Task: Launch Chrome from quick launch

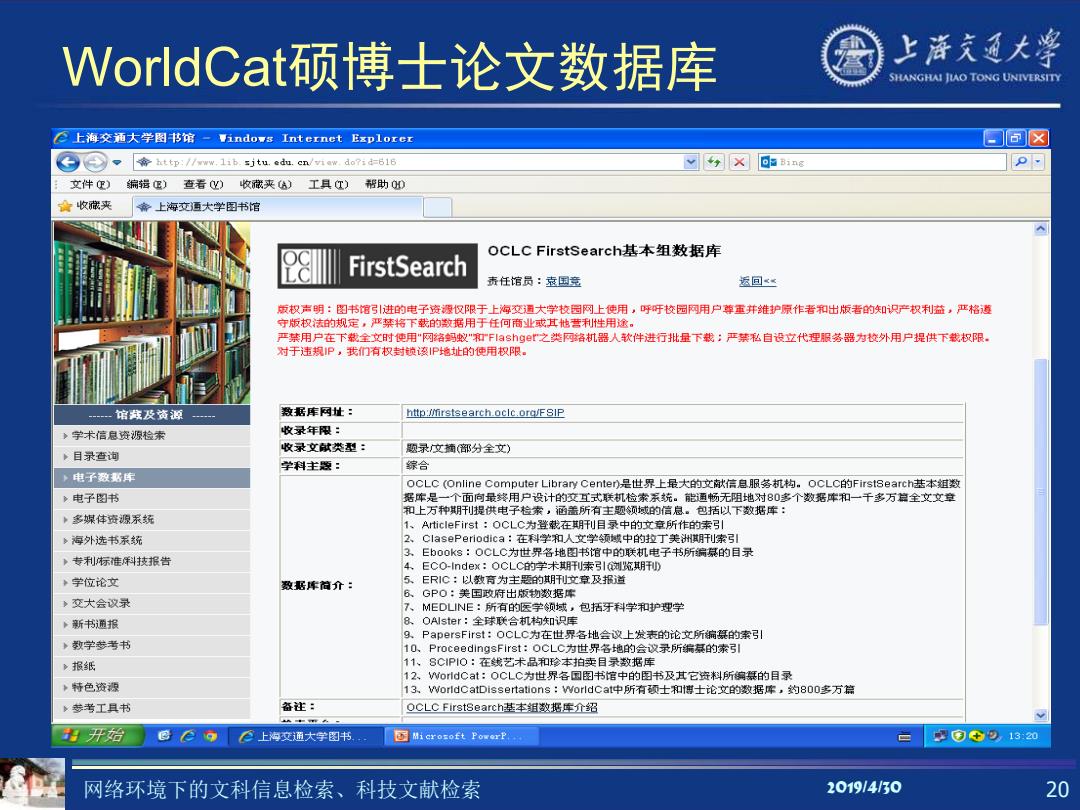Action: coord(211,736)
